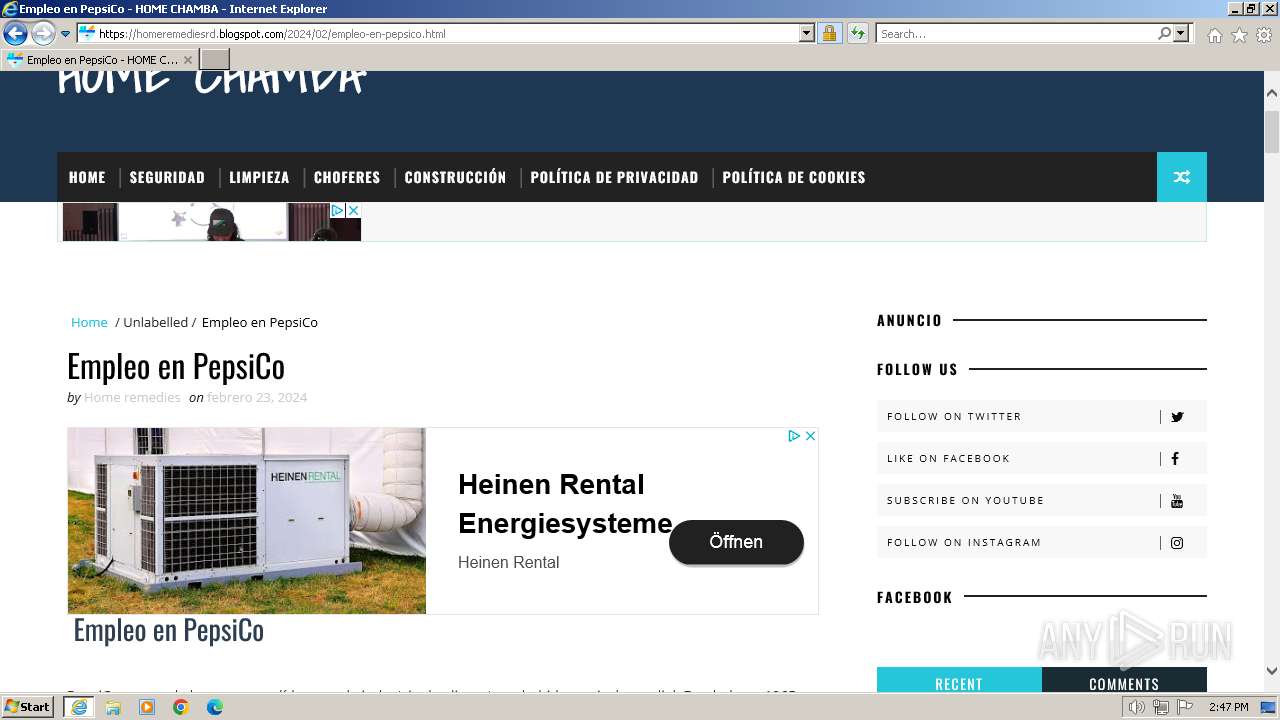Follow the Home breadcrumb link
Viewport: 1280px width, 720px height.
(89, 322)
